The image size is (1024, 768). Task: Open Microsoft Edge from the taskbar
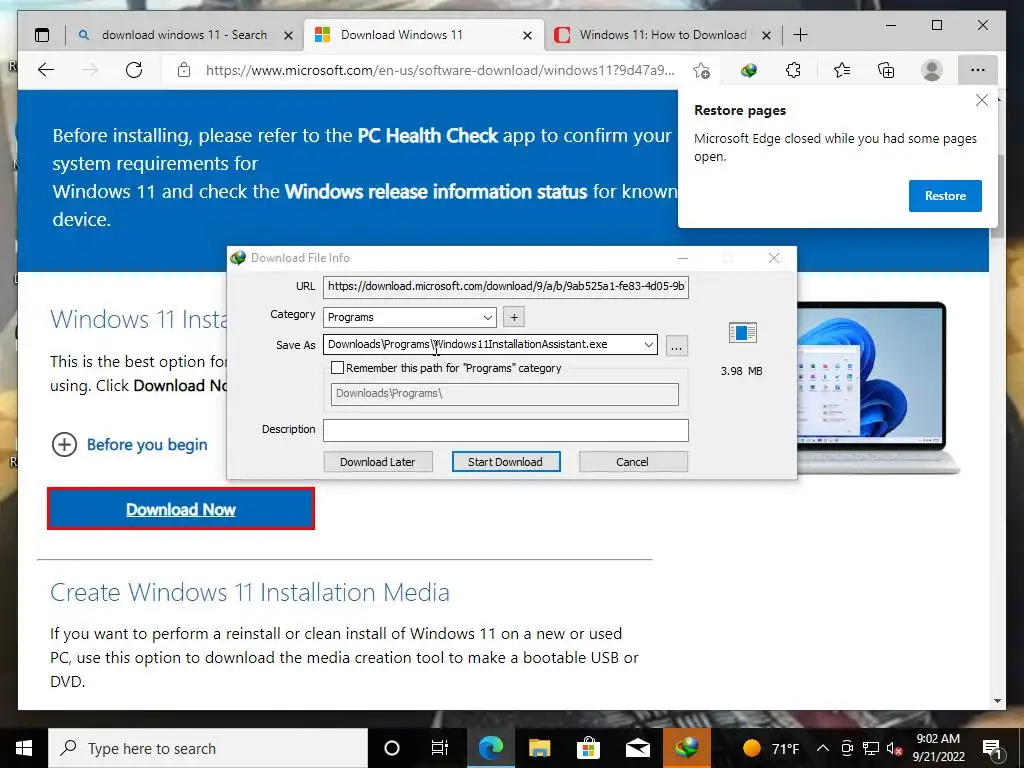point(490,748)
